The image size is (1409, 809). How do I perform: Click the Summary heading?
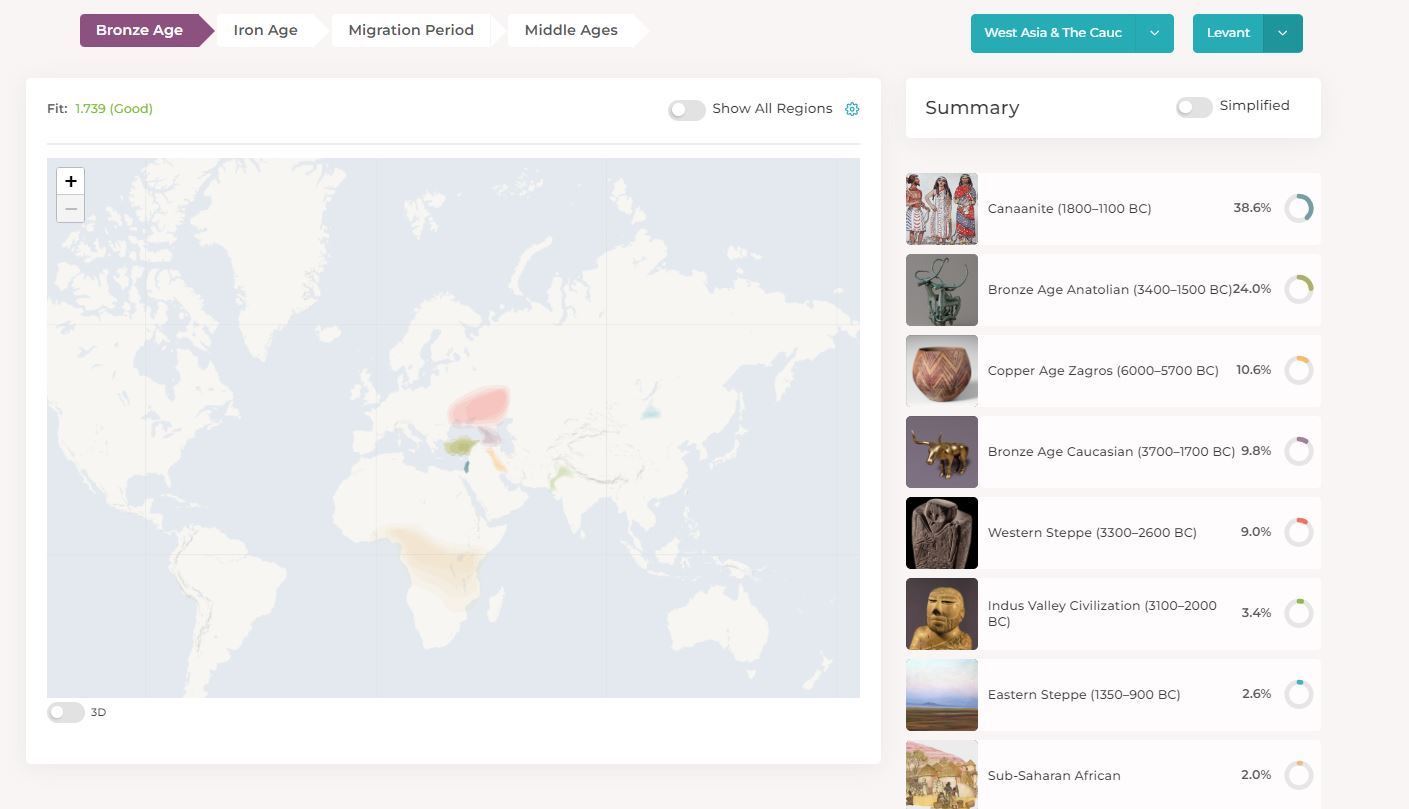(972, 108)
